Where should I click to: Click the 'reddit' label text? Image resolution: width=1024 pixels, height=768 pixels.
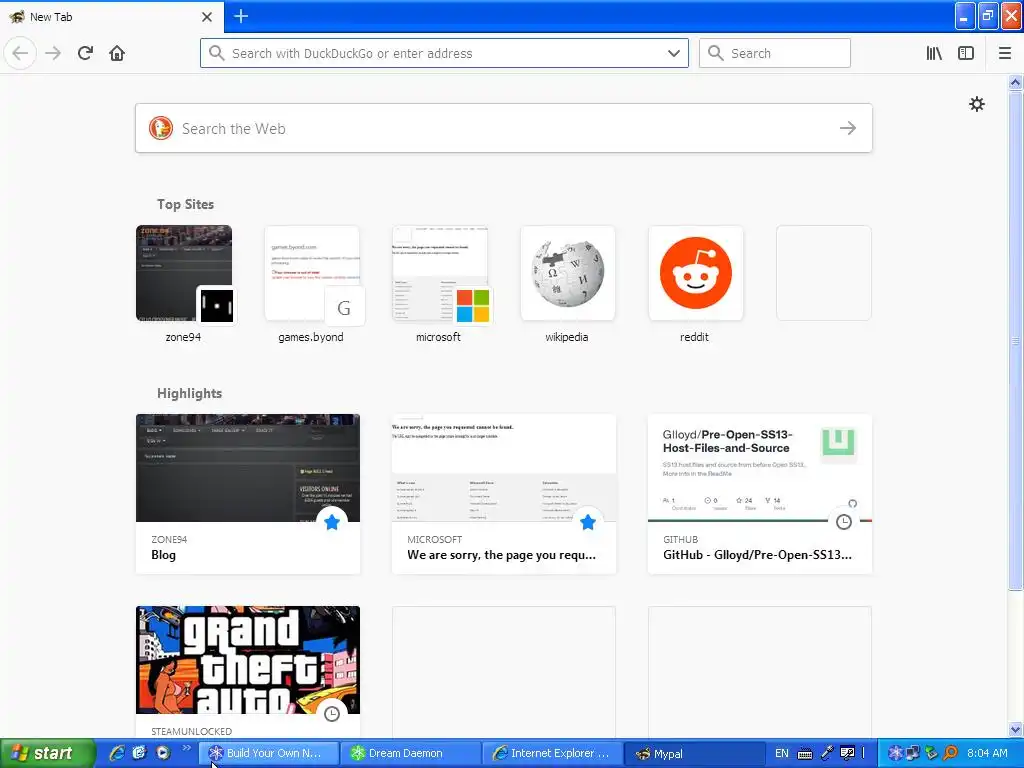tap(694, 337)
